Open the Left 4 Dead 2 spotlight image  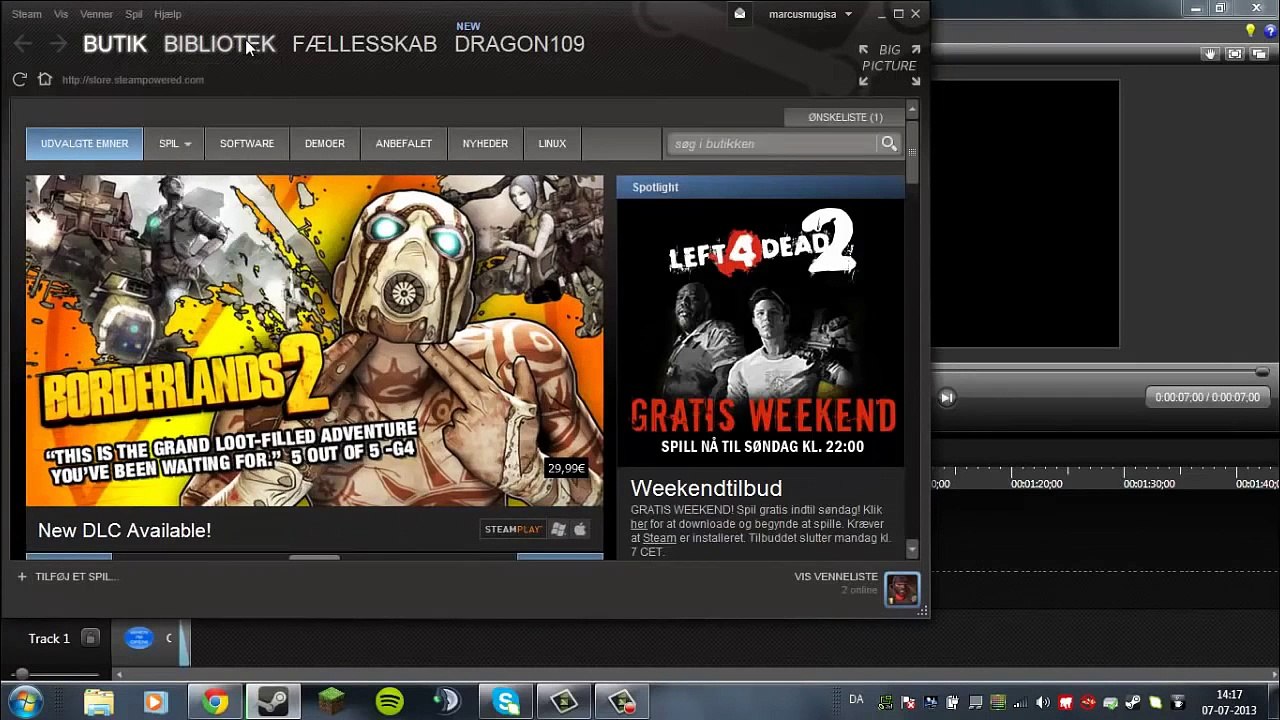761,332
